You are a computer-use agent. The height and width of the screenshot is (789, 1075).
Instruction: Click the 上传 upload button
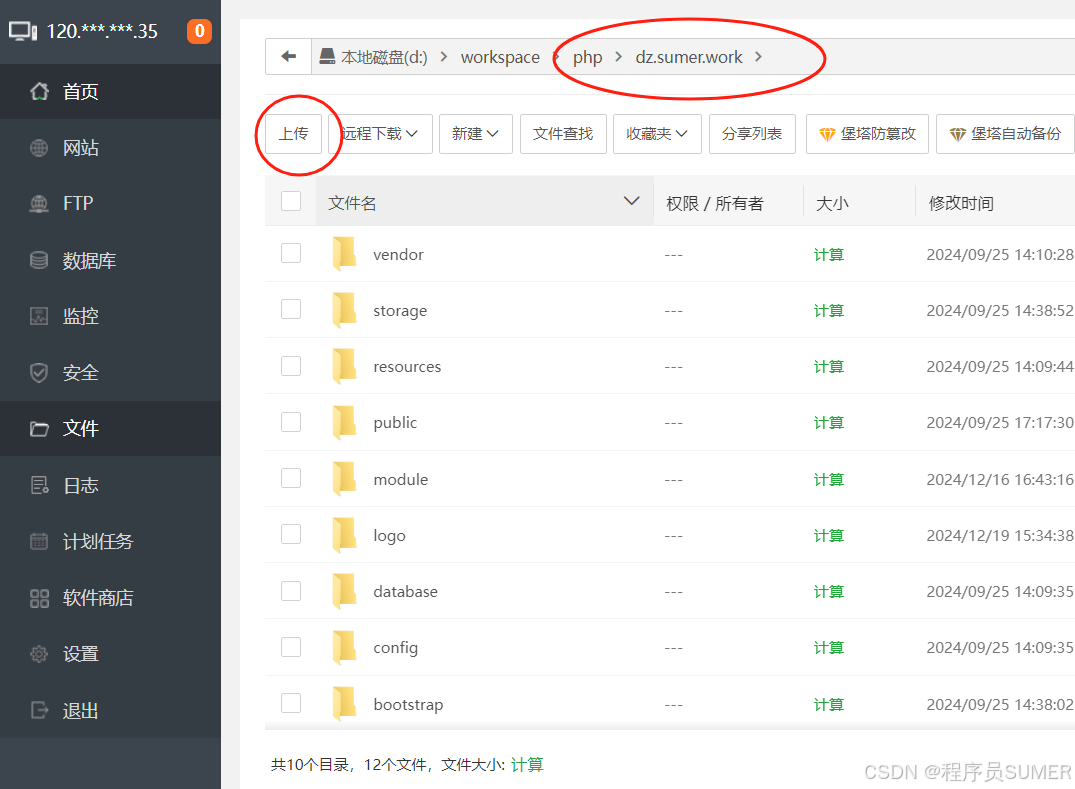(293, 134)
